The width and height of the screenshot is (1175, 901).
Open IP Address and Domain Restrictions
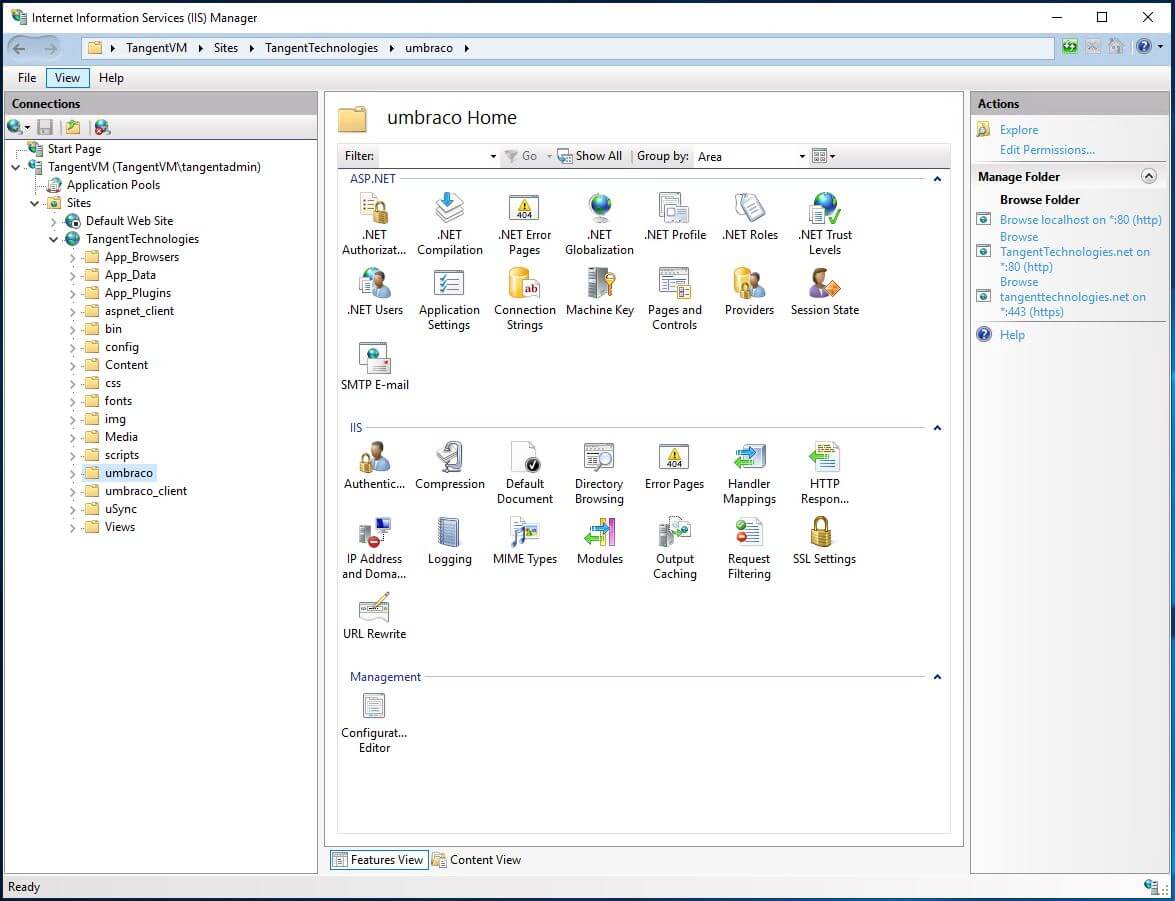(374, 548)
